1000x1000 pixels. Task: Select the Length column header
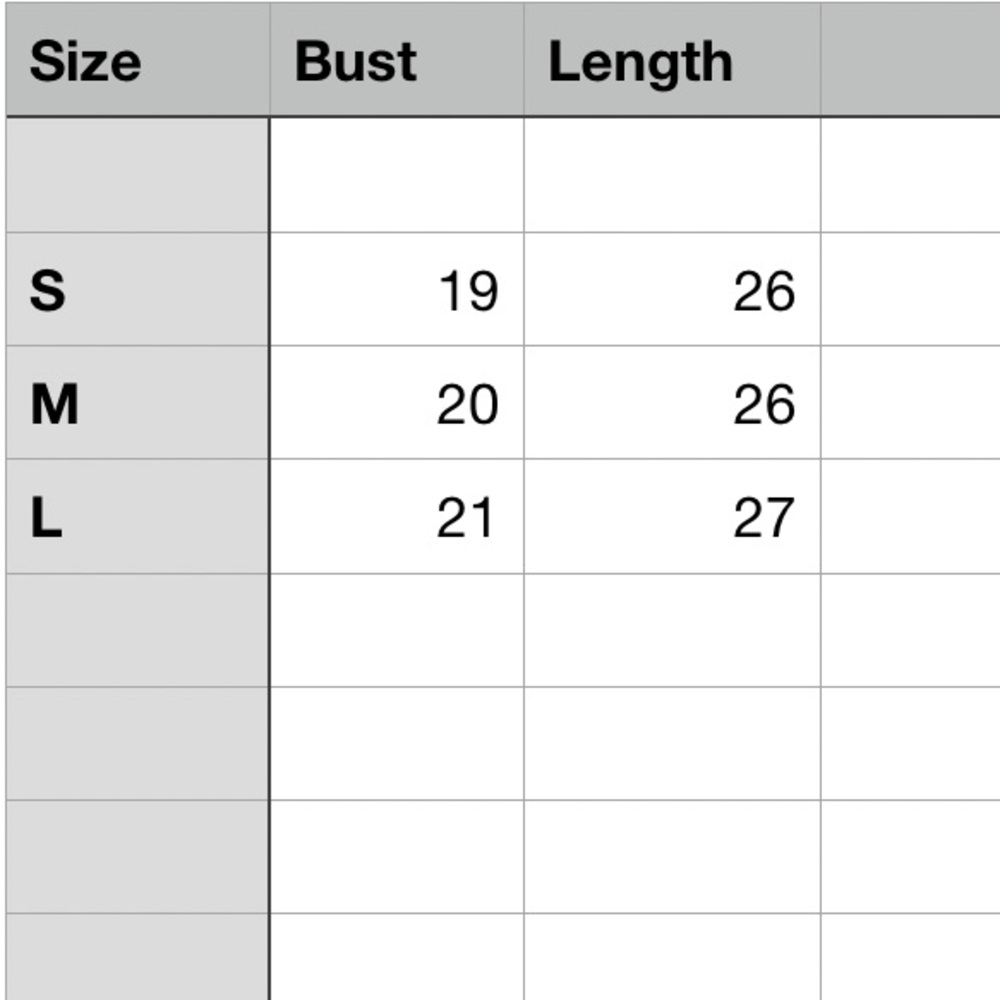(672, 60)
